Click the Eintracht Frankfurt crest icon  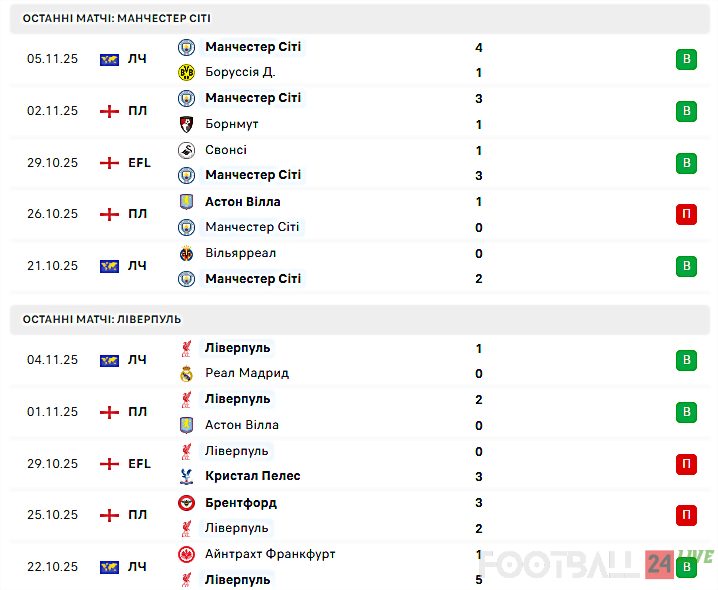(x=186, y=554)
